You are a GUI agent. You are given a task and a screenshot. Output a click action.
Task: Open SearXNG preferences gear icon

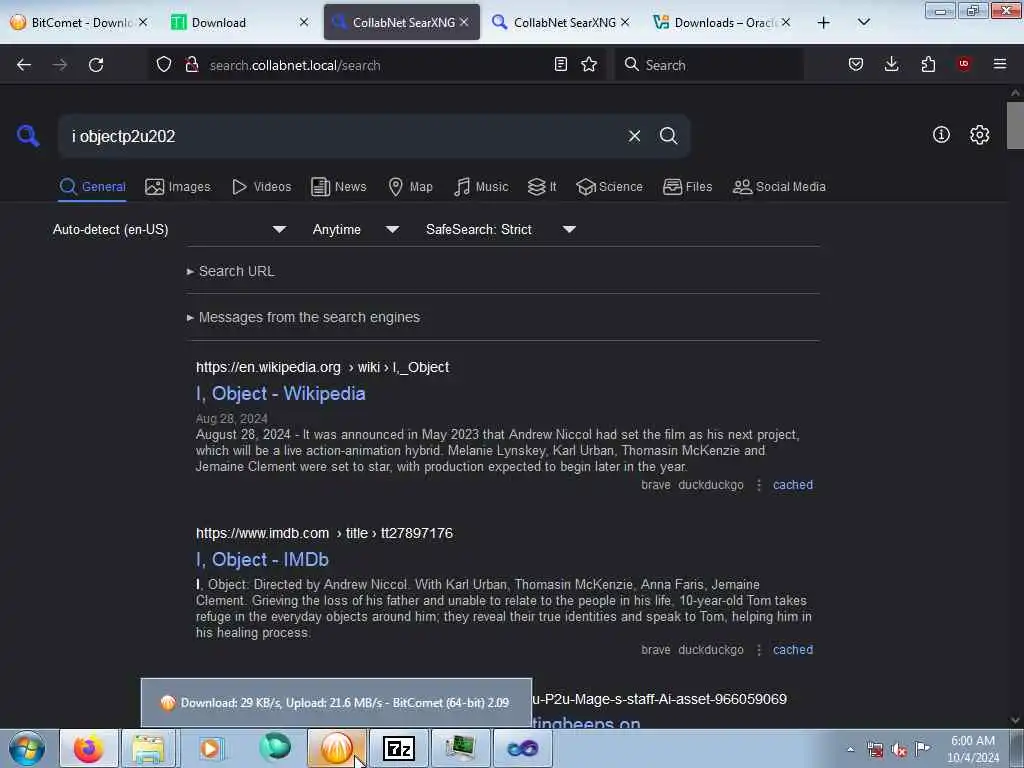(x=979, y=135)
